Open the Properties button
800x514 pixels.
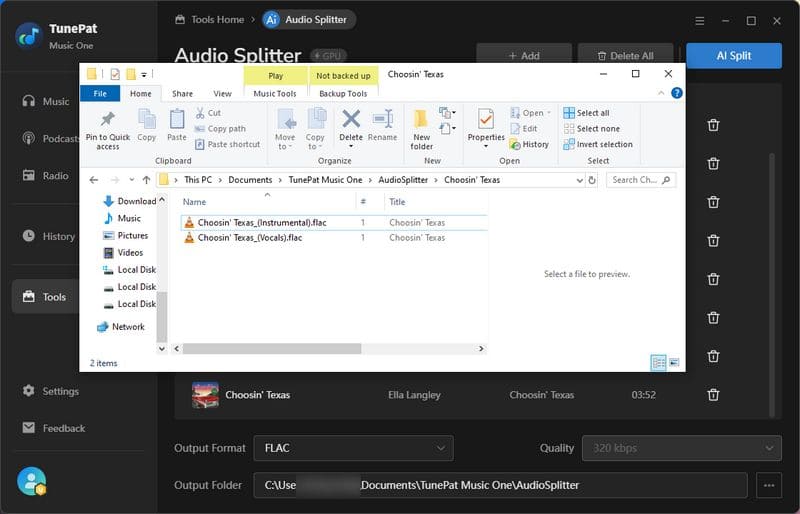(486, 129)
